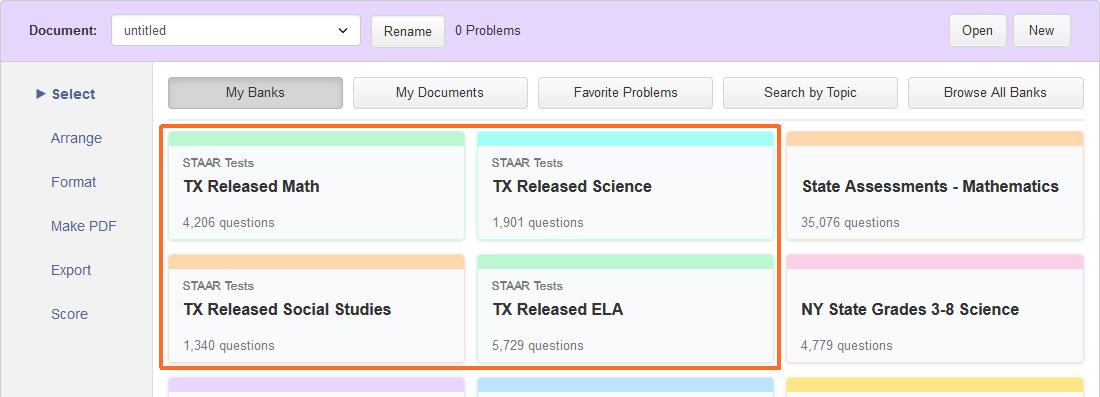Click the Select arrow marker icon
This screenshot has height=397, width=1100.
coord(41,94)
